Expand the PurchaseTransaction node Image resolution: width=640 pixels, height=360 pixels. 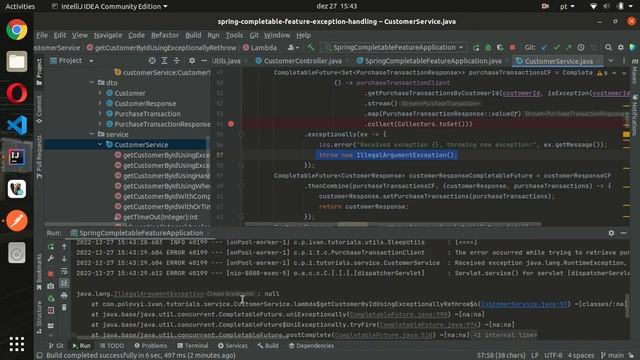tap(100, 113)
